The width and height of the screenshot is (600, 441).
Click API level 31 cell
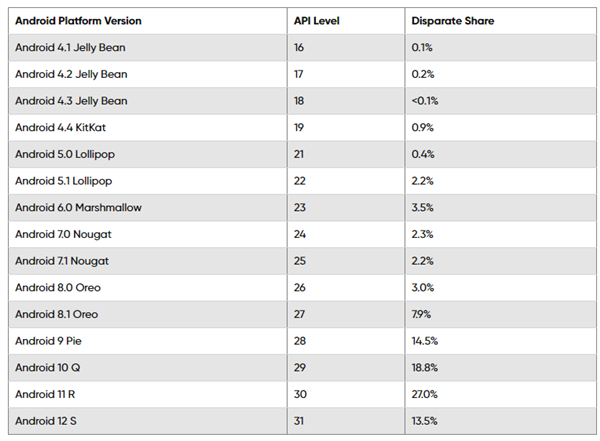click(346, 421)
